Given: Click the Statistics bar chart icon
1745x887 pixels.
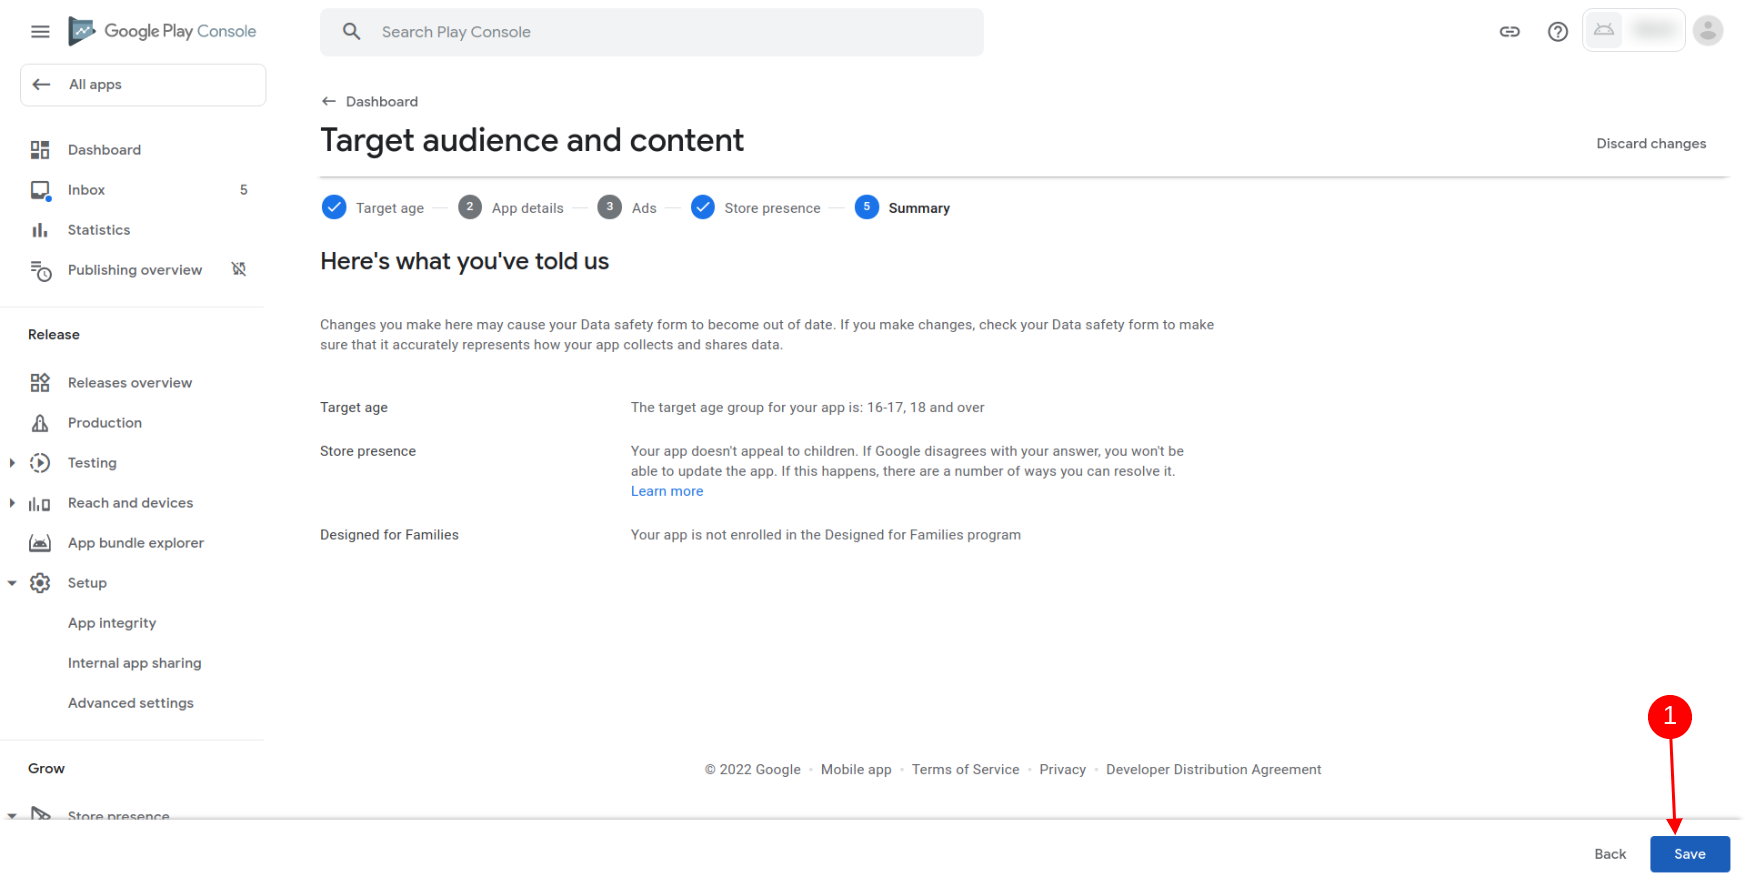Looking at the screenshot, I should point(40,230).
